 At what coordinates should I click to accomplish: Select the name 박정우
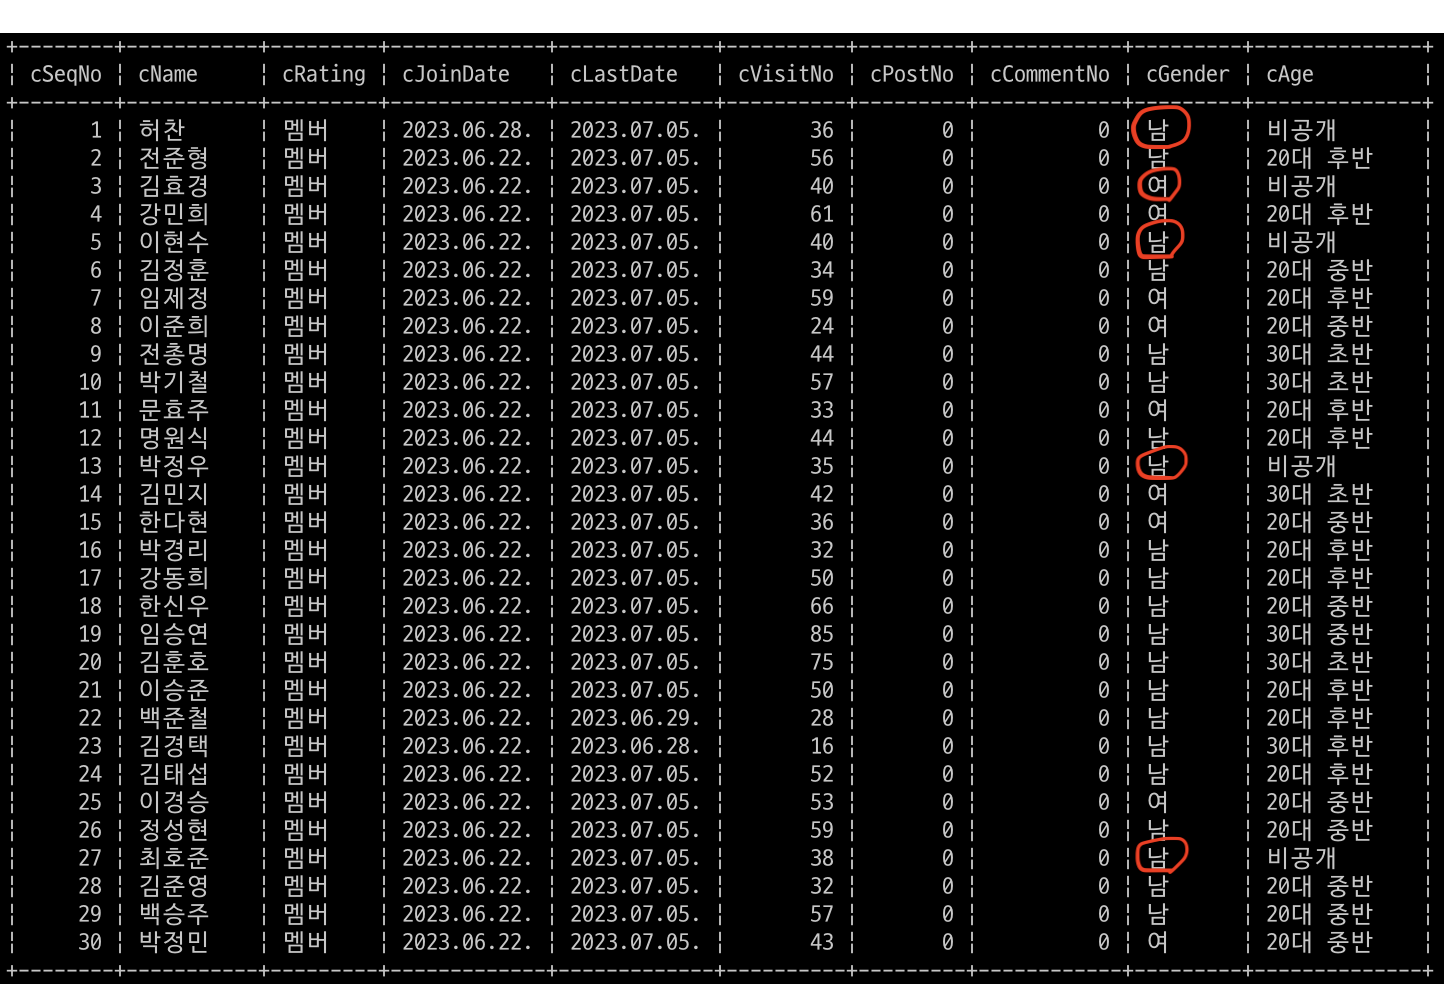click(x=174, y=466)
